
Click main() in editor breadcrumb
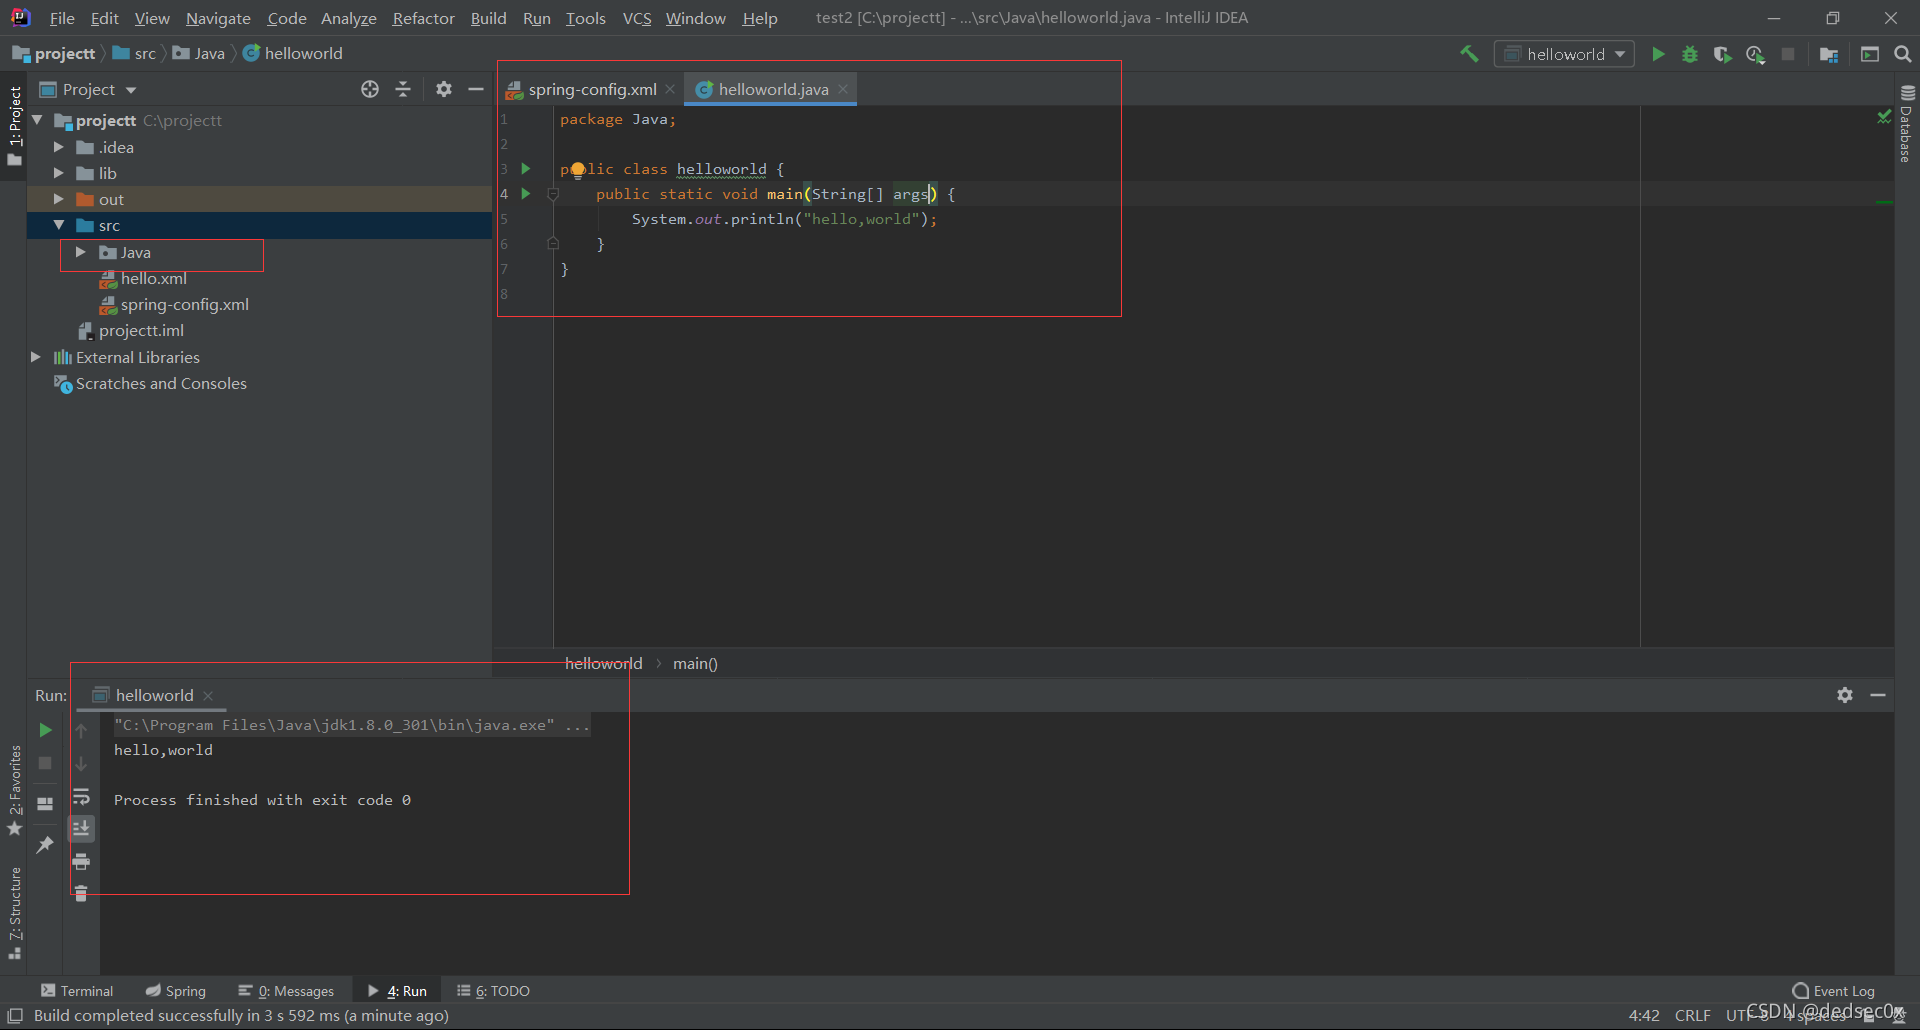click(695, 663)
